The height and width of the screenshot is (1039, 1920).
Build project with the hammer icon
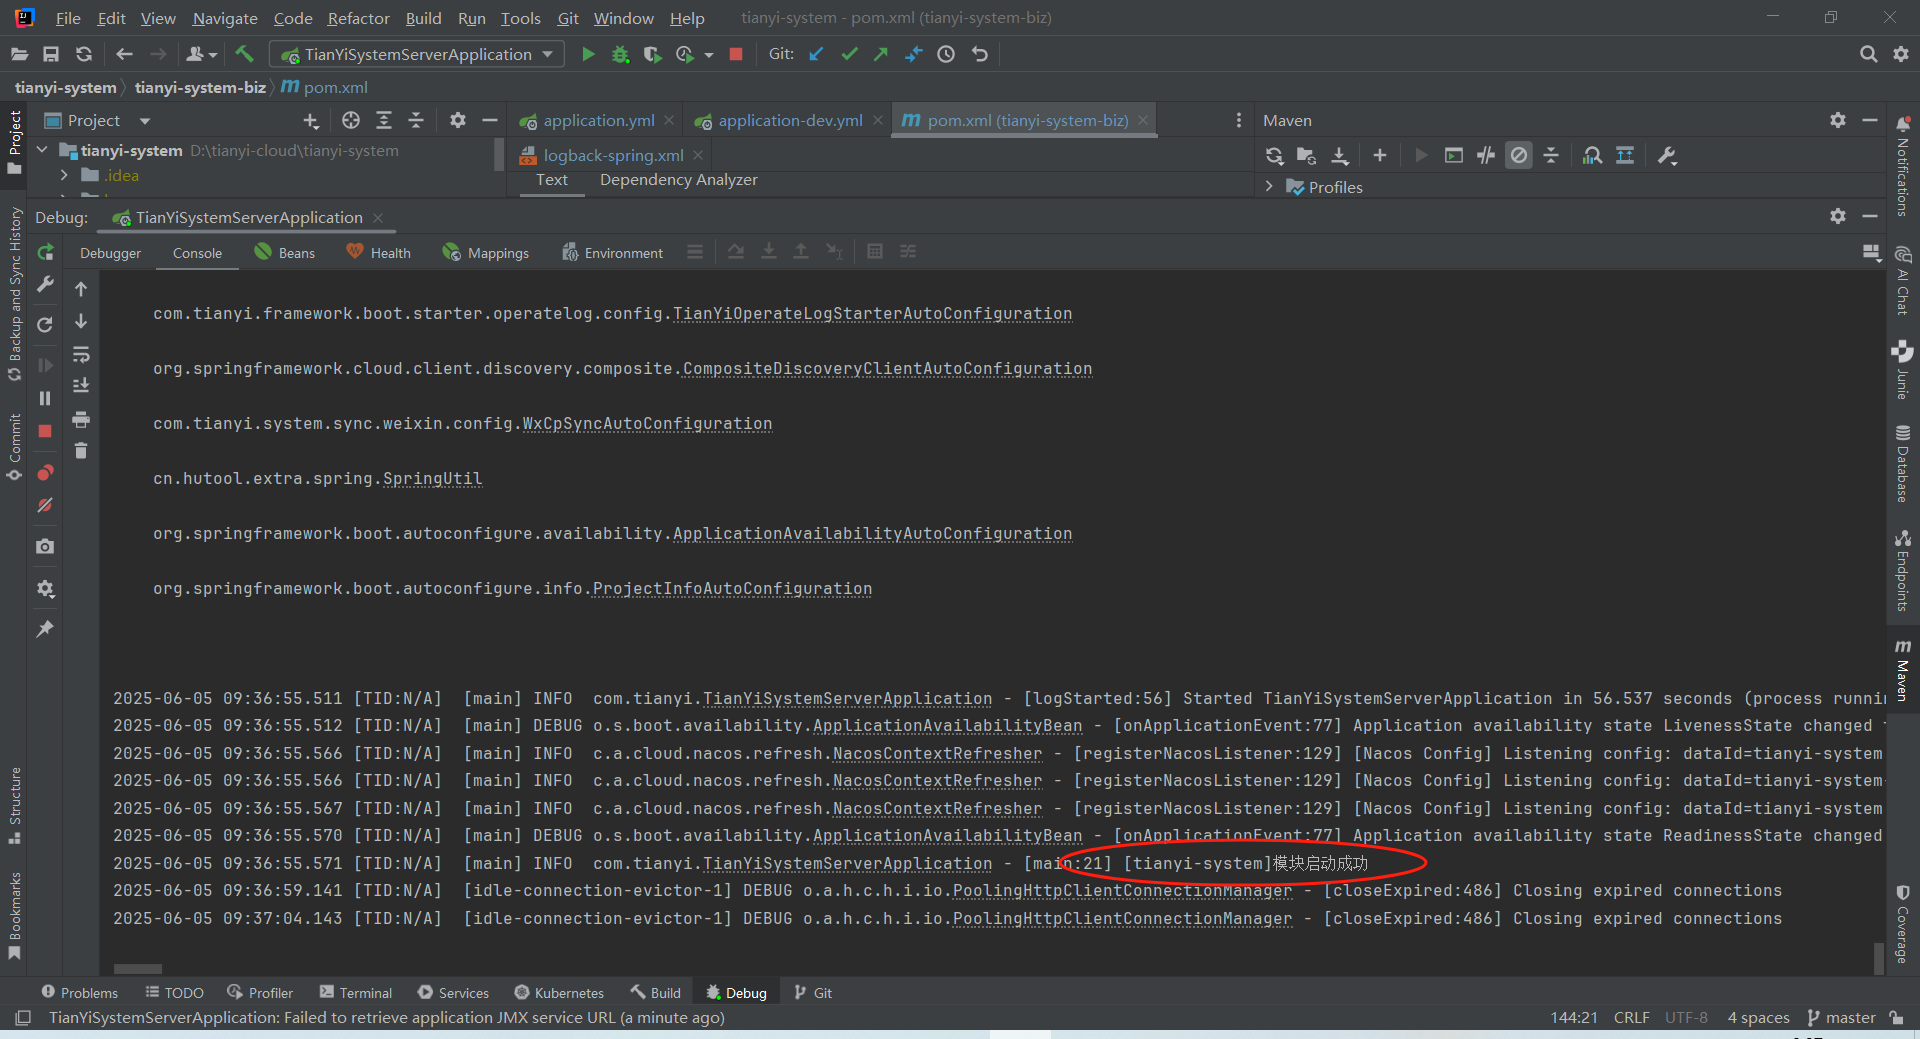(245, 54)
